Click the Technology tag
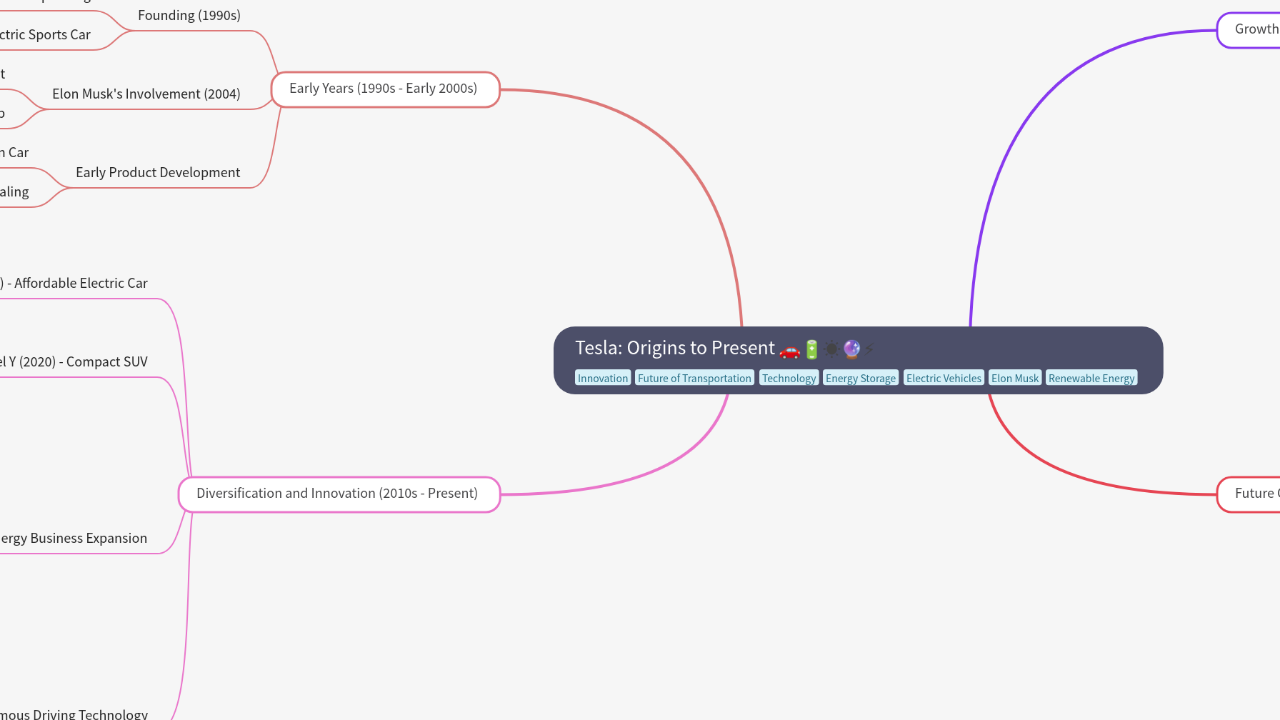1280x720 pixels. pyautogui.click(x=788, y=378)
